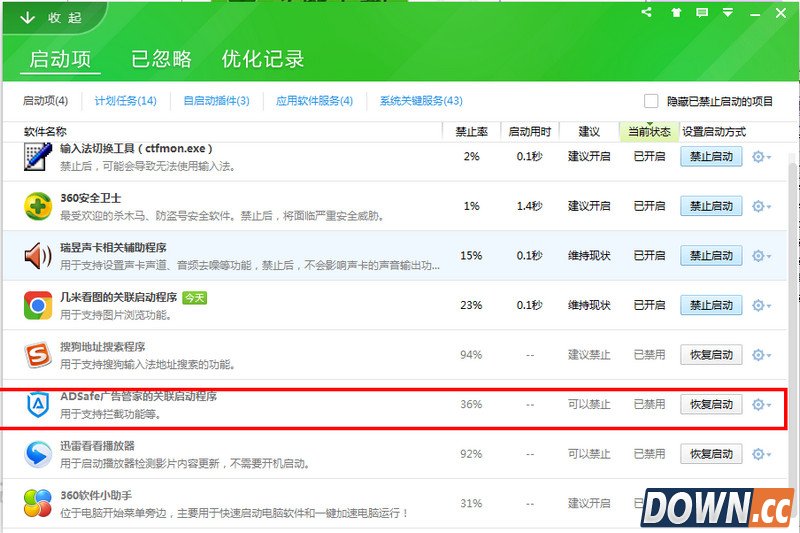Click the ADSafe blue shield icon
This screenshot has height=533, width=800.
click(x=38, y=404)
